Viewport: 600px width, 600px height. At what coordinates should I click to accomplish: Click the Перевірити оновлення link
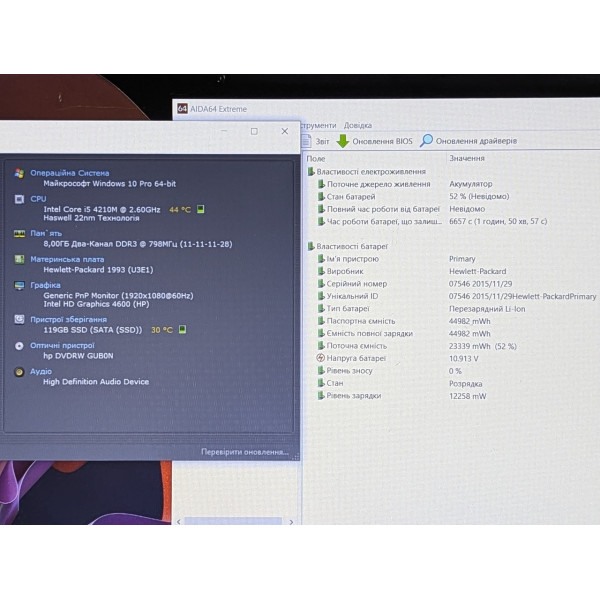245,452
